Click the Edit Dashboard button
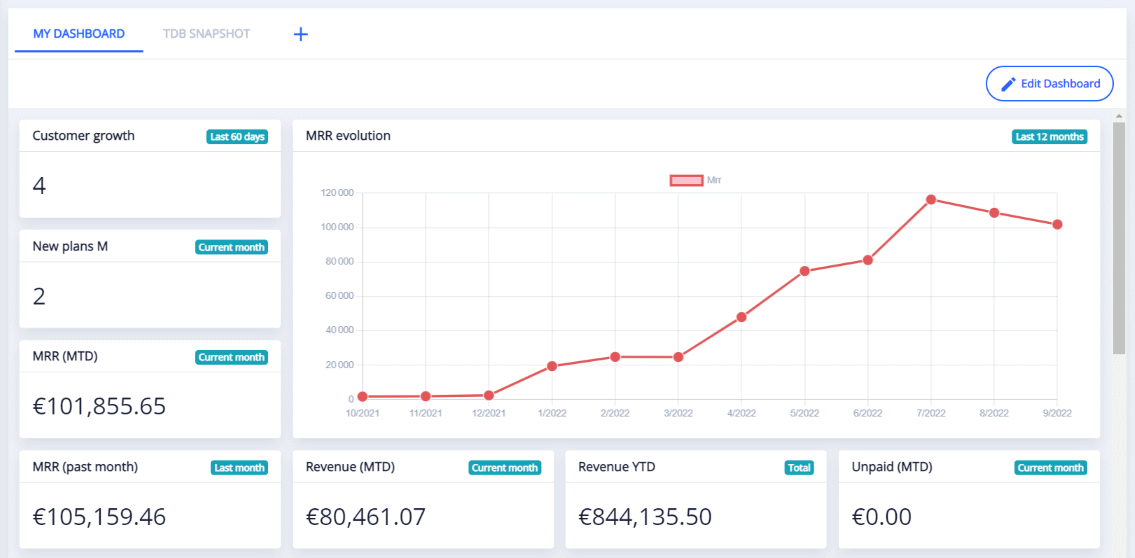This screenshot has height=558, width=1135. 1050,84
